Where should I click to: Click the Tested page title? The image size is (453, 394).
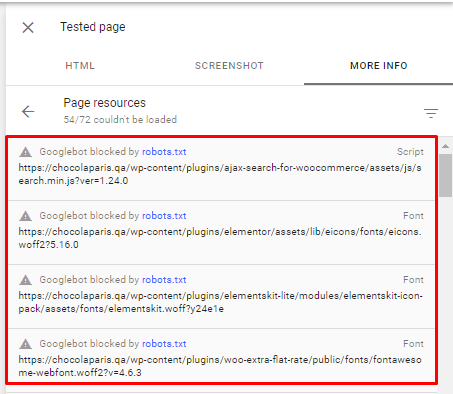tap(93, 27)
